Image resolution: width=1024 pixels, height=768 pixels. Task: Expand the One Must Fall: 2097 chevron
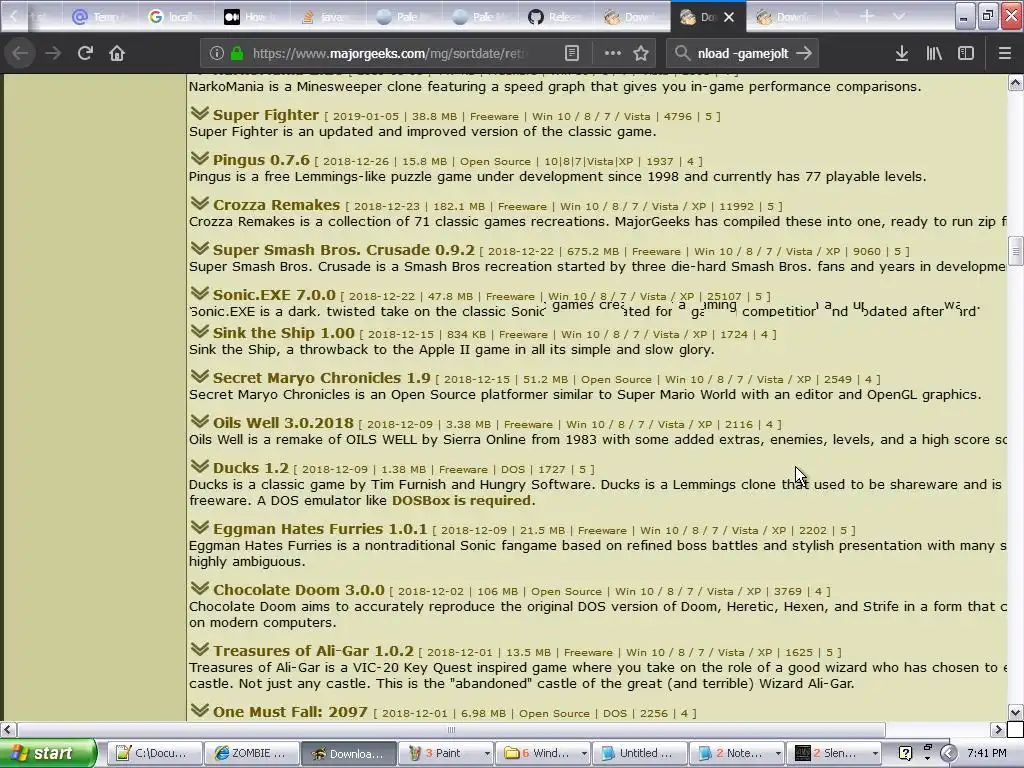[x=200, y=711]
